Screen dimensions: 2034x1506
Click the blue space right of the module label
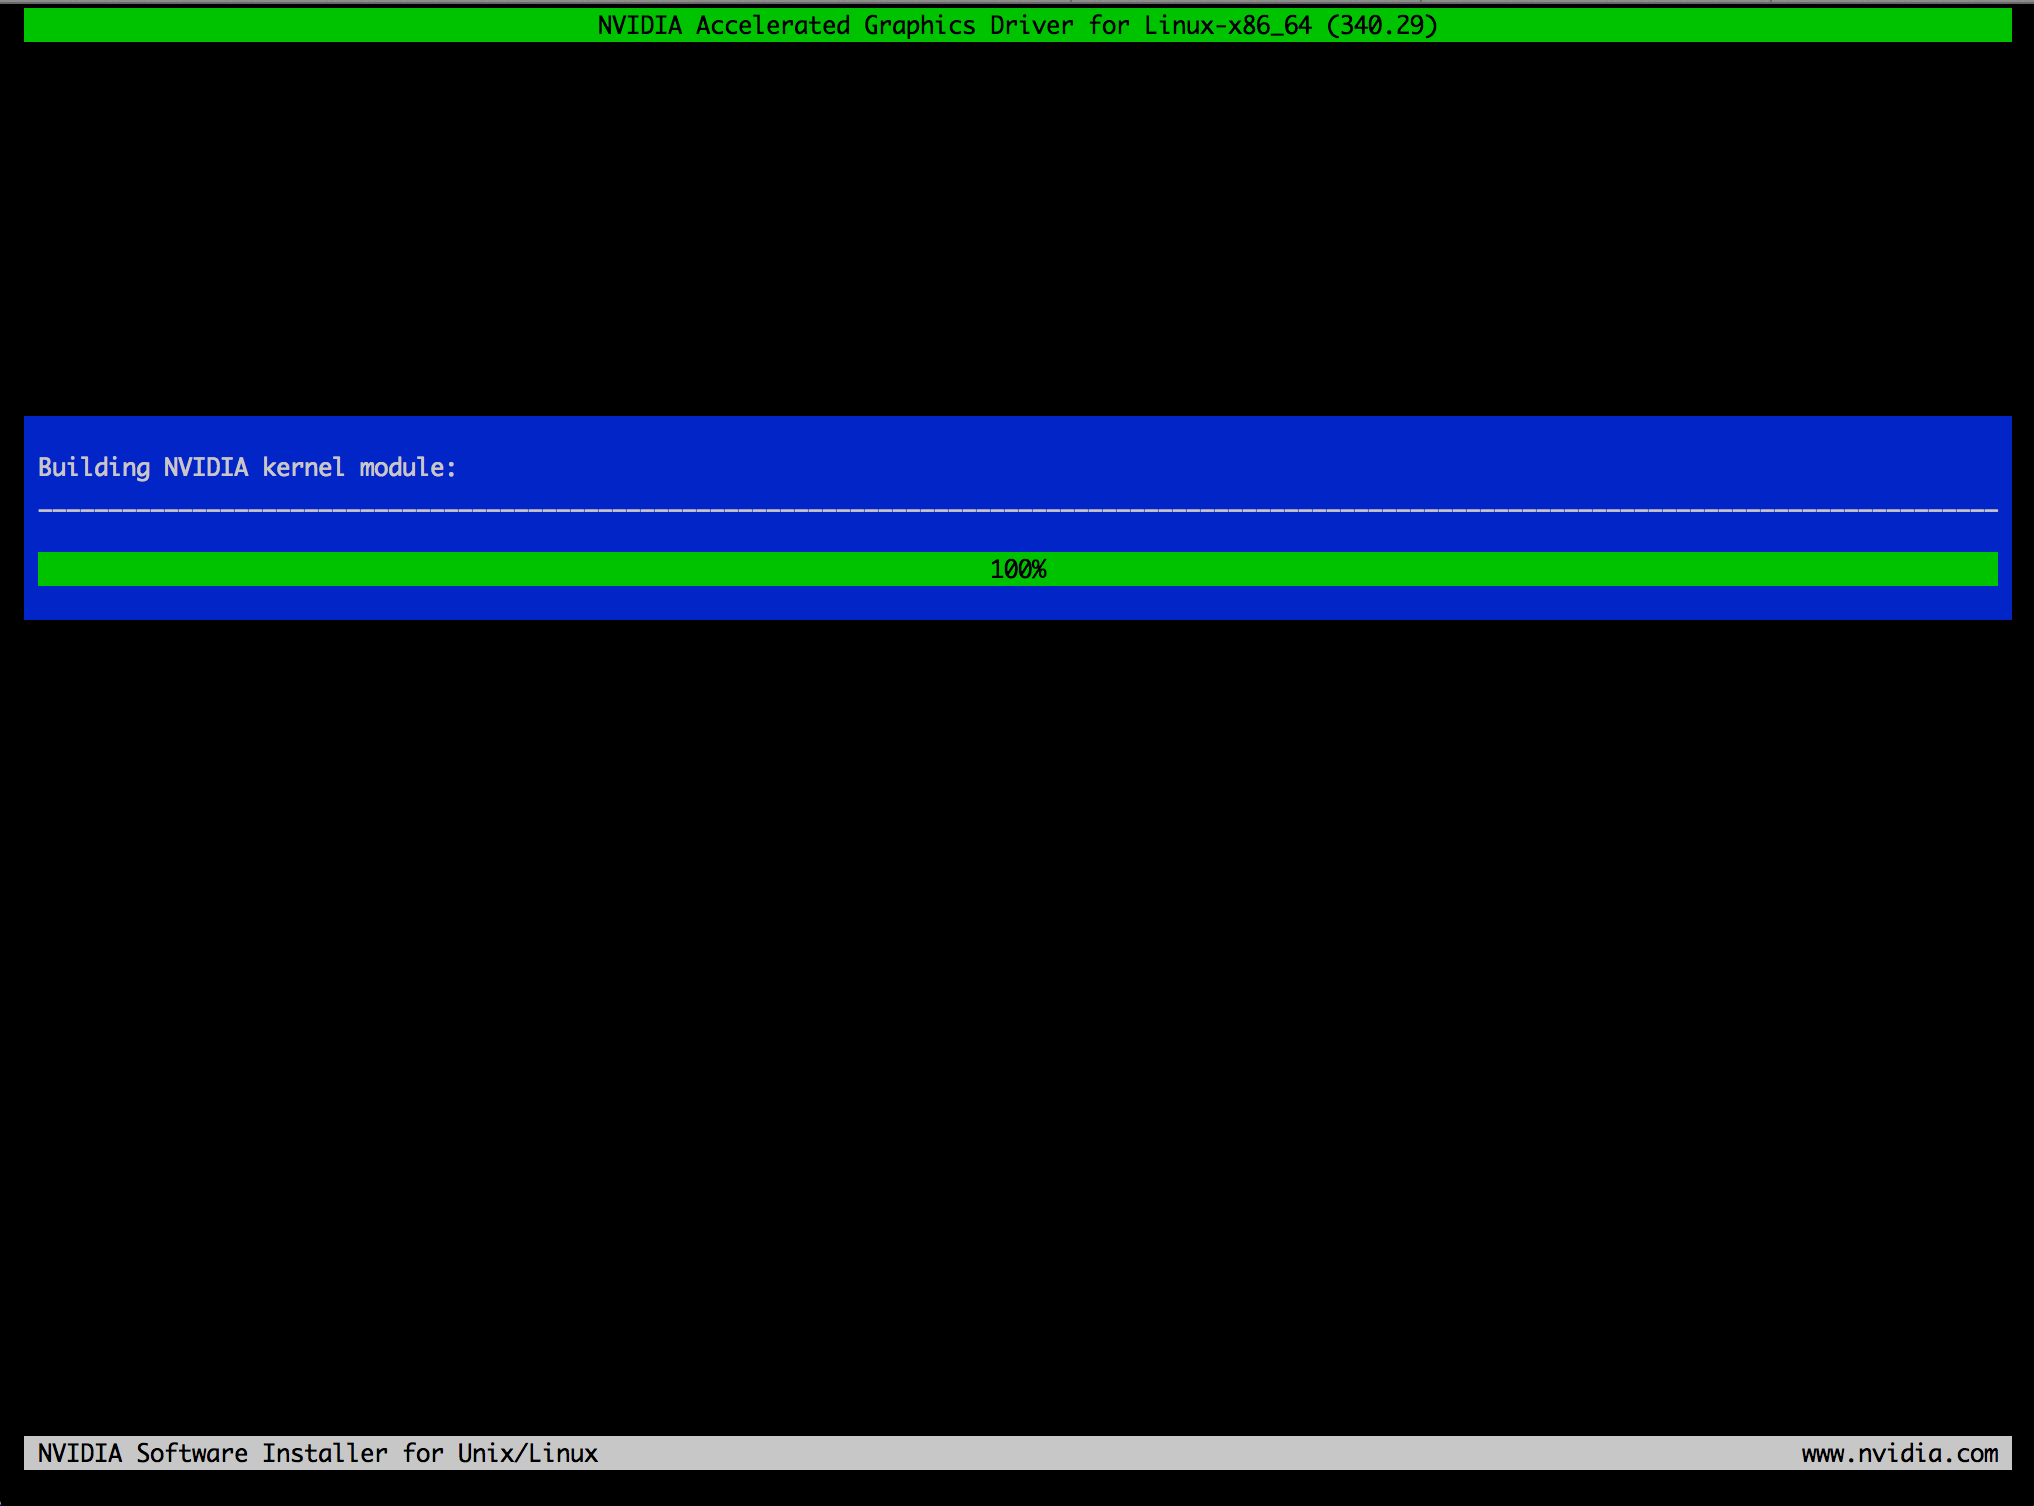[1200, 467]
